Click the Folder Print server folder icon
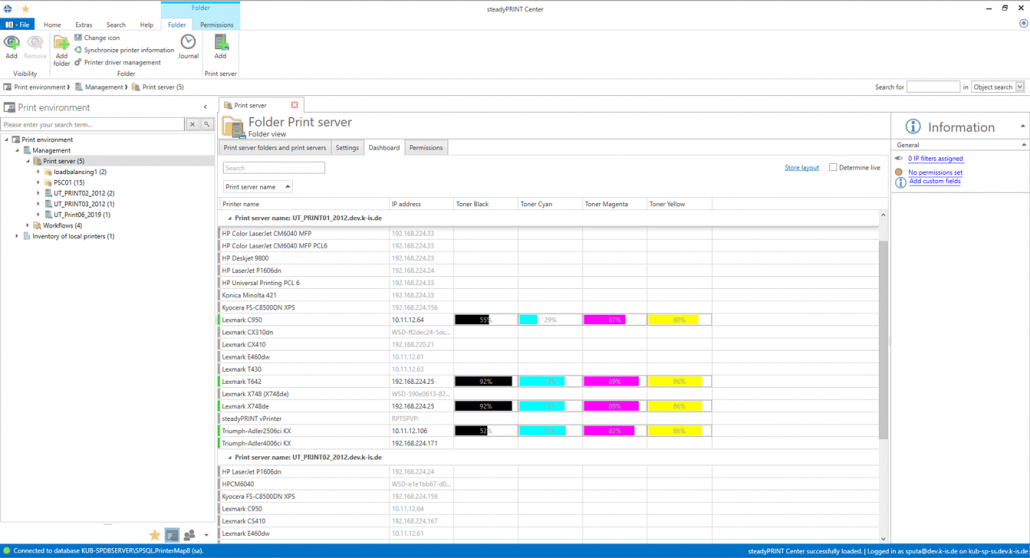This screenshot has height=558, width=1030. pyautogui.click(x=233, y=126)
